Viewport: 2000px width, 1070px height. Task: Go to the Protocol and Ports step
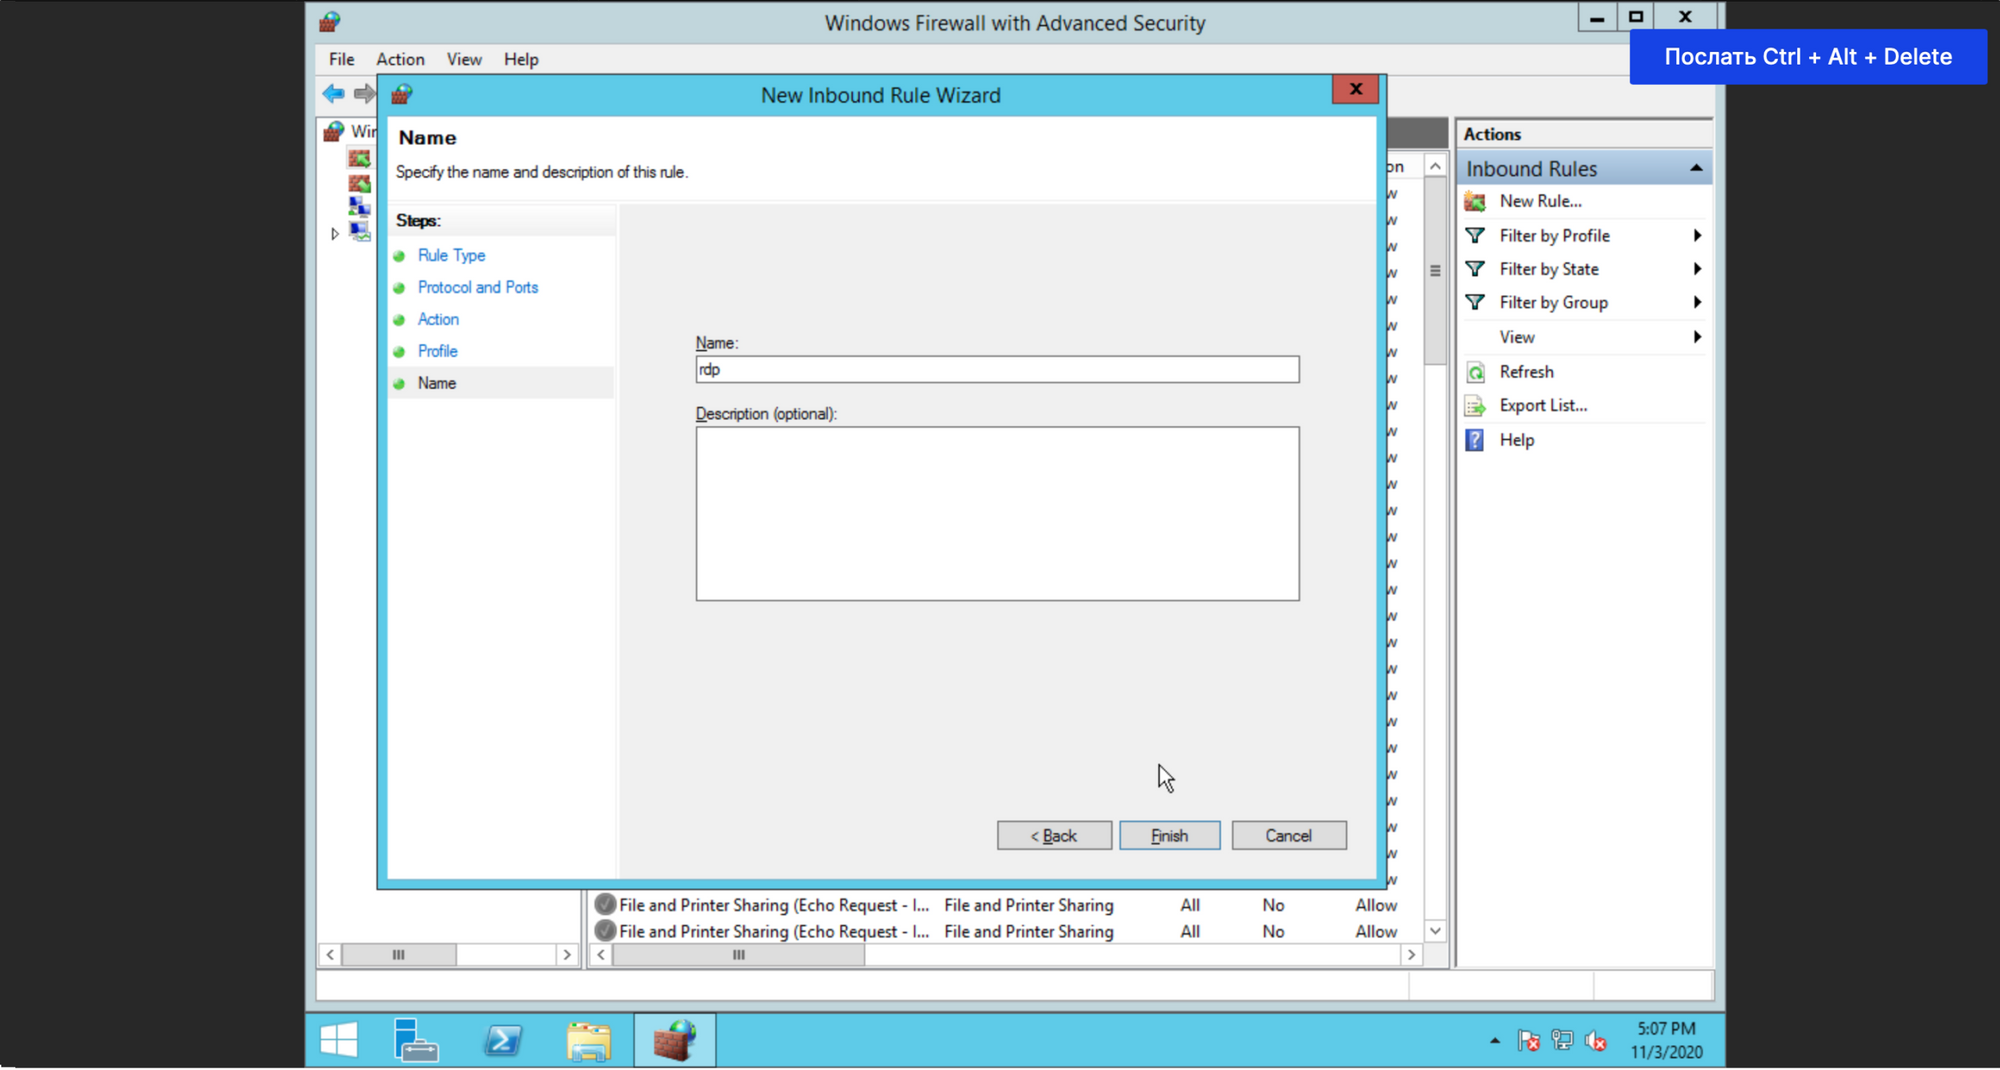coord(478,287)
